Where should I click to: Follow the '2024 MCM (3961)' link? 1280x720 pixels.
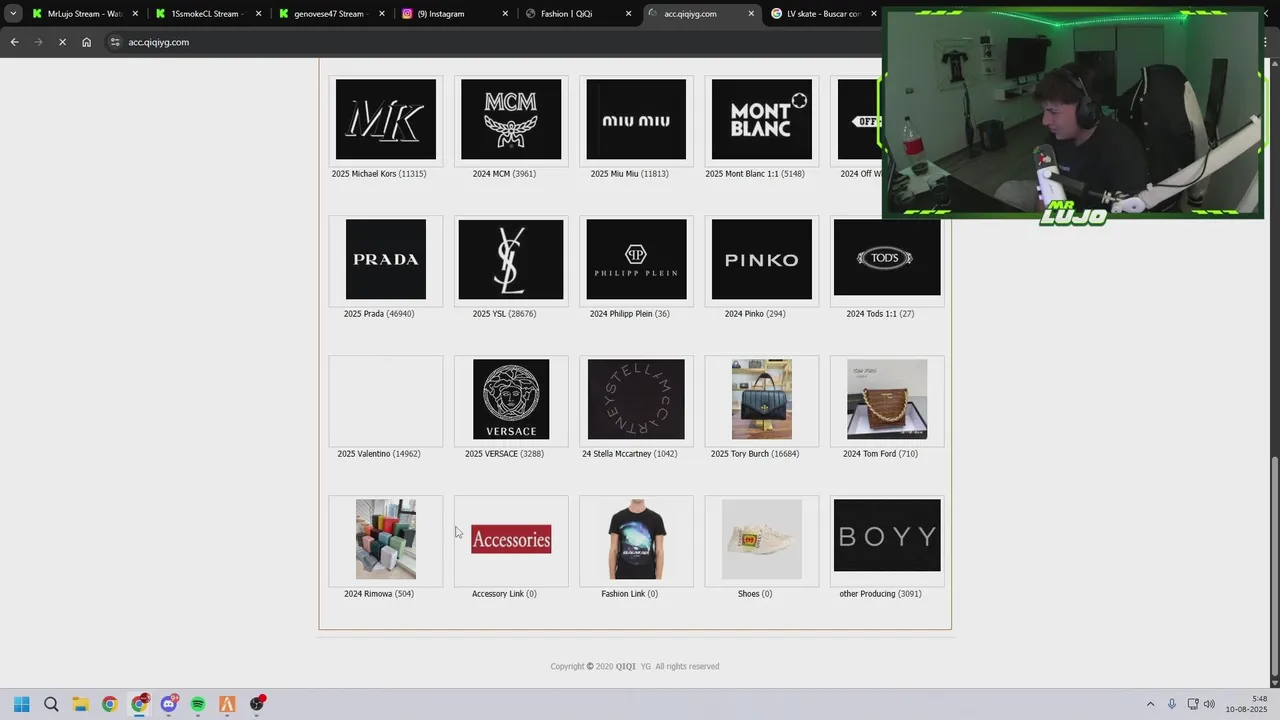[x=504, y=174]
